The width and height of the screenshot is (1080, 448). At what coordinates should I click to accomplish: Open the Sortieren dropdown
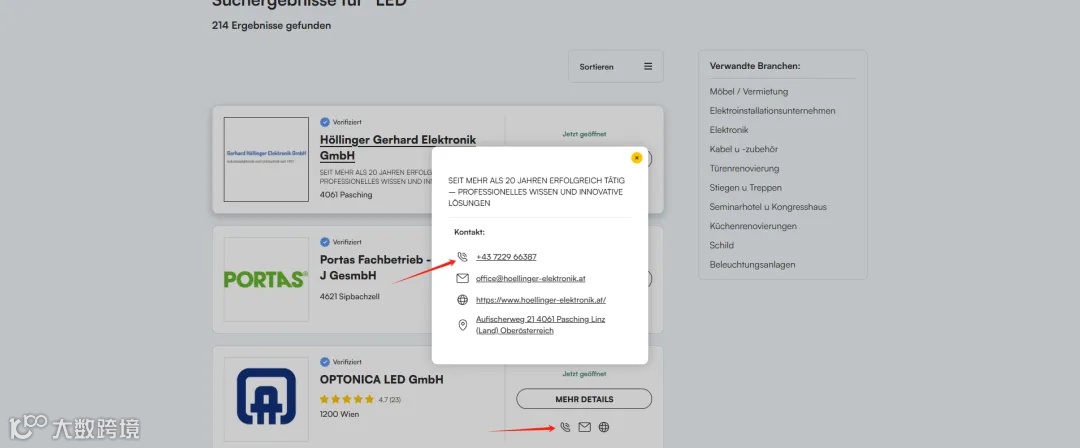616,67
